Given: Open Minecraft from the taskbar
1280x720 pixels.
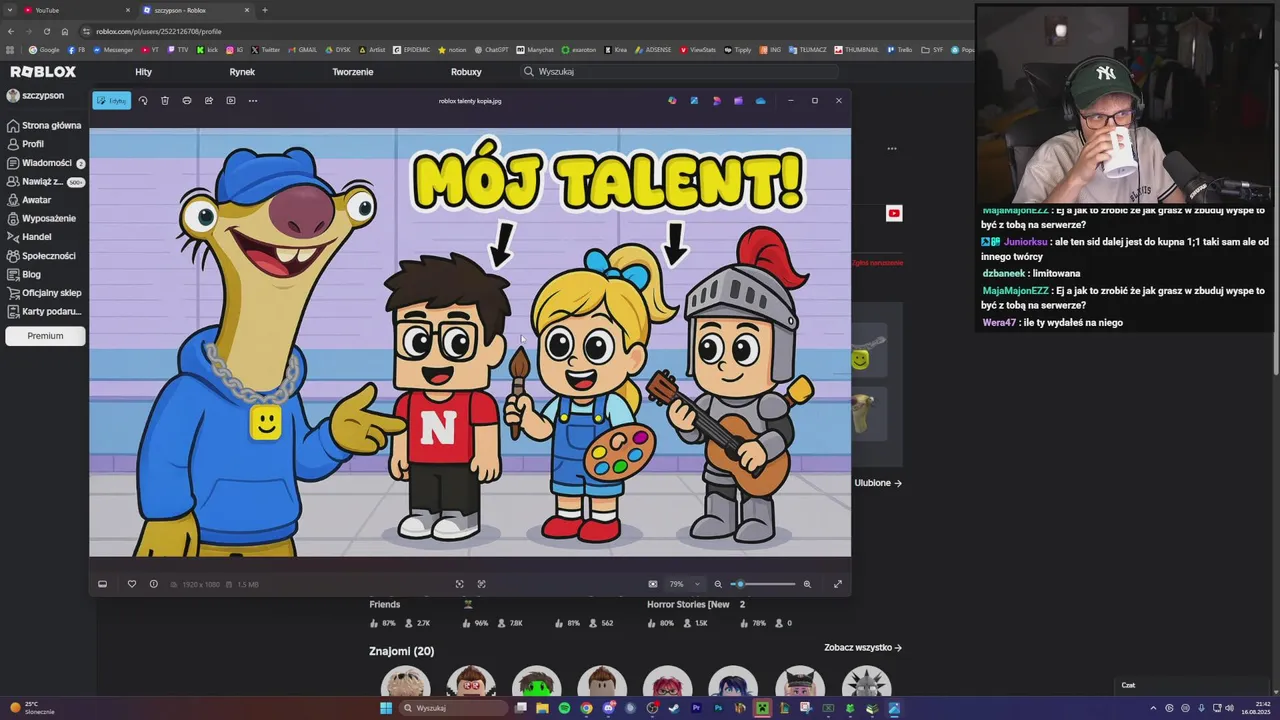Looking at the screenshot, I should pyautogui.click(x=762, y=708).
